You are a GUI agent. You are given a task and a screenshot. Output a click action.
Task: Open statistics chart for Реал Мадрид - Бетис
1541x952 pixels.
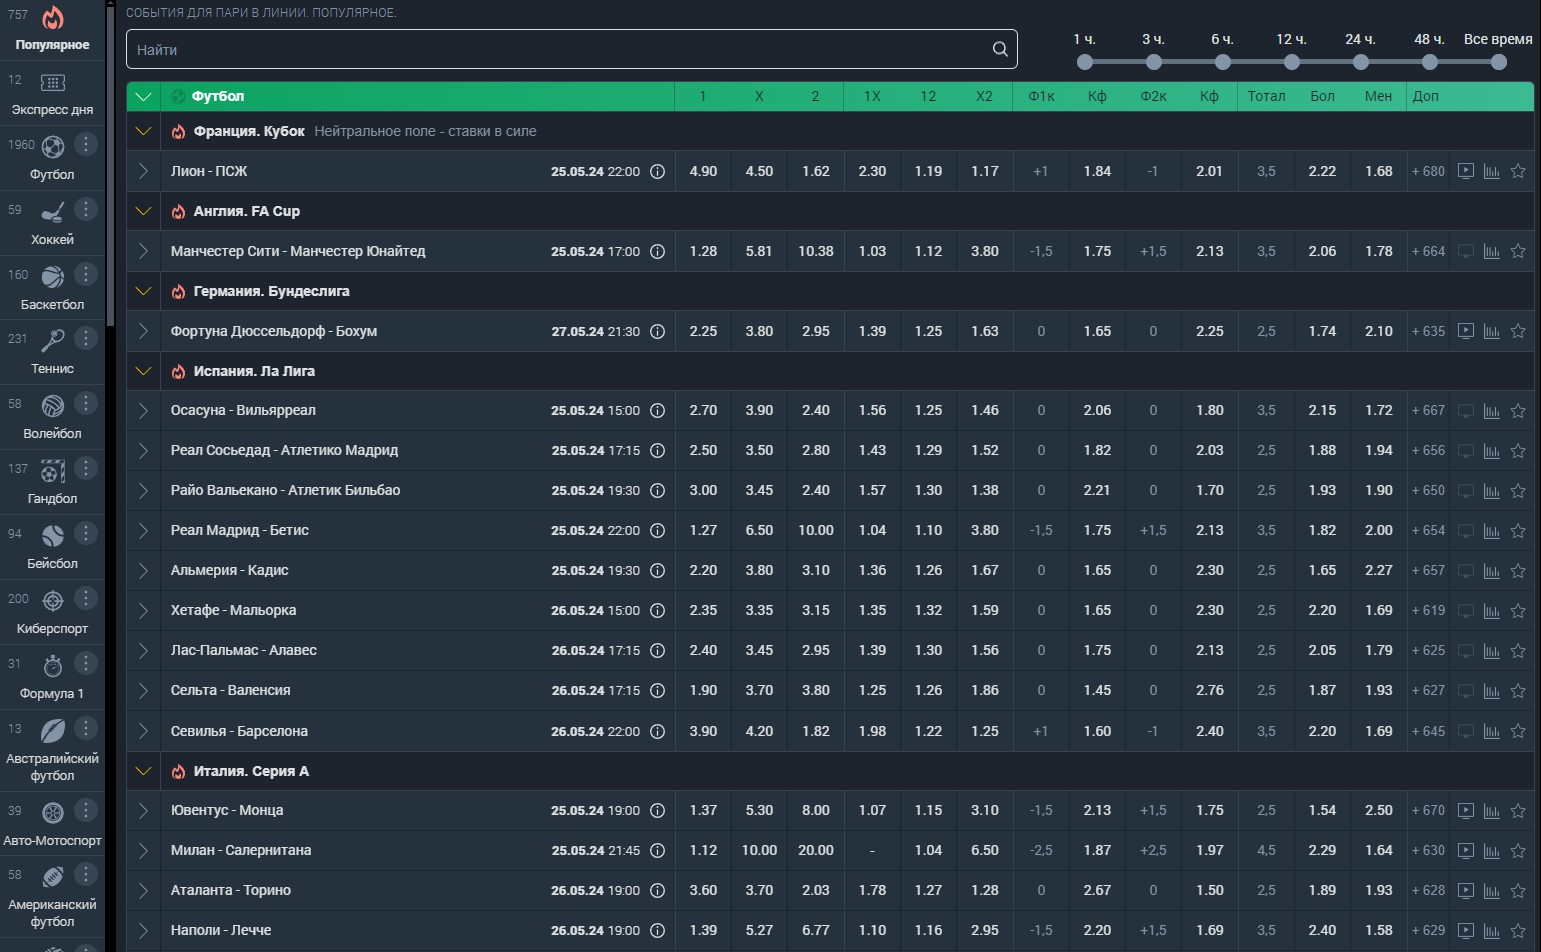point(1491,531)
